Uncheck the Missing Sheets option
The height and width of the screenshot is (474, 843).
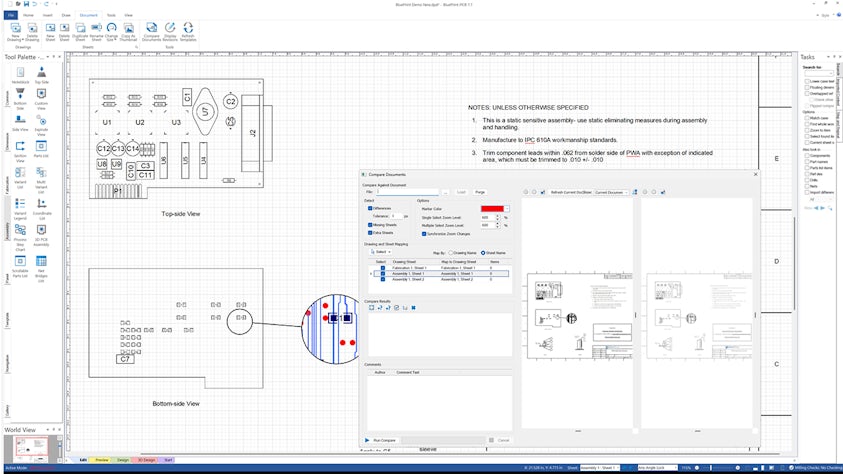368,225
